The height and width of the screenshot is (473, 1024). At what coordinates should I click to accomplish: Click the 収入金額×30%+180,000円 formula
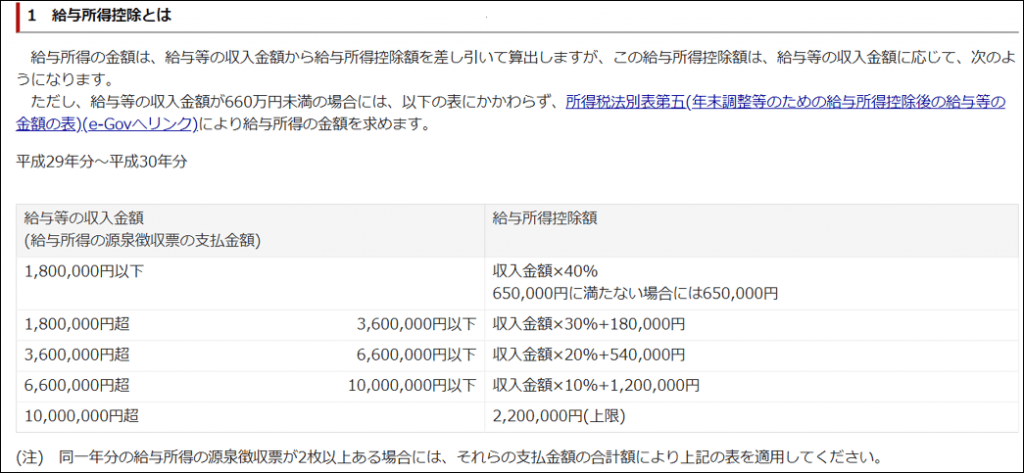click(588, 324)
